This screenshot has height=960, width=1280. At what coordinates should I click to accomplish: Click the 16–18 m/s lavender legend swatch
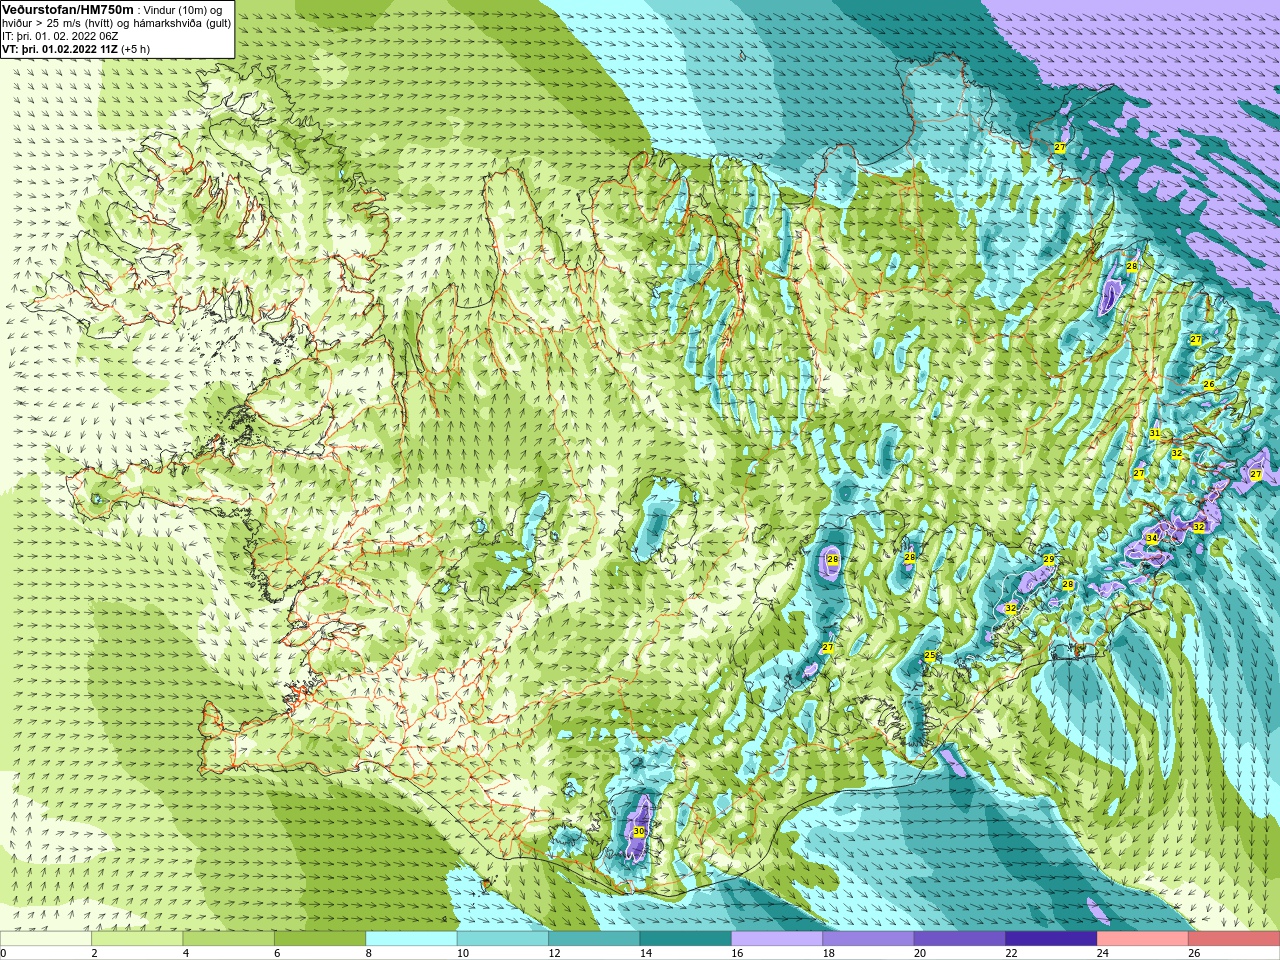pos(777,938)
